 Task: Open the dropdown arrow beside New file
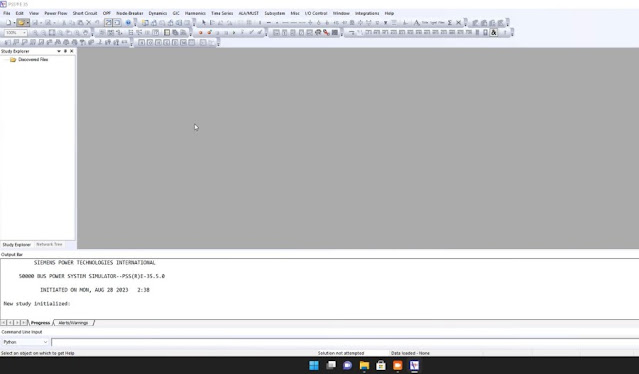point(14,23)
